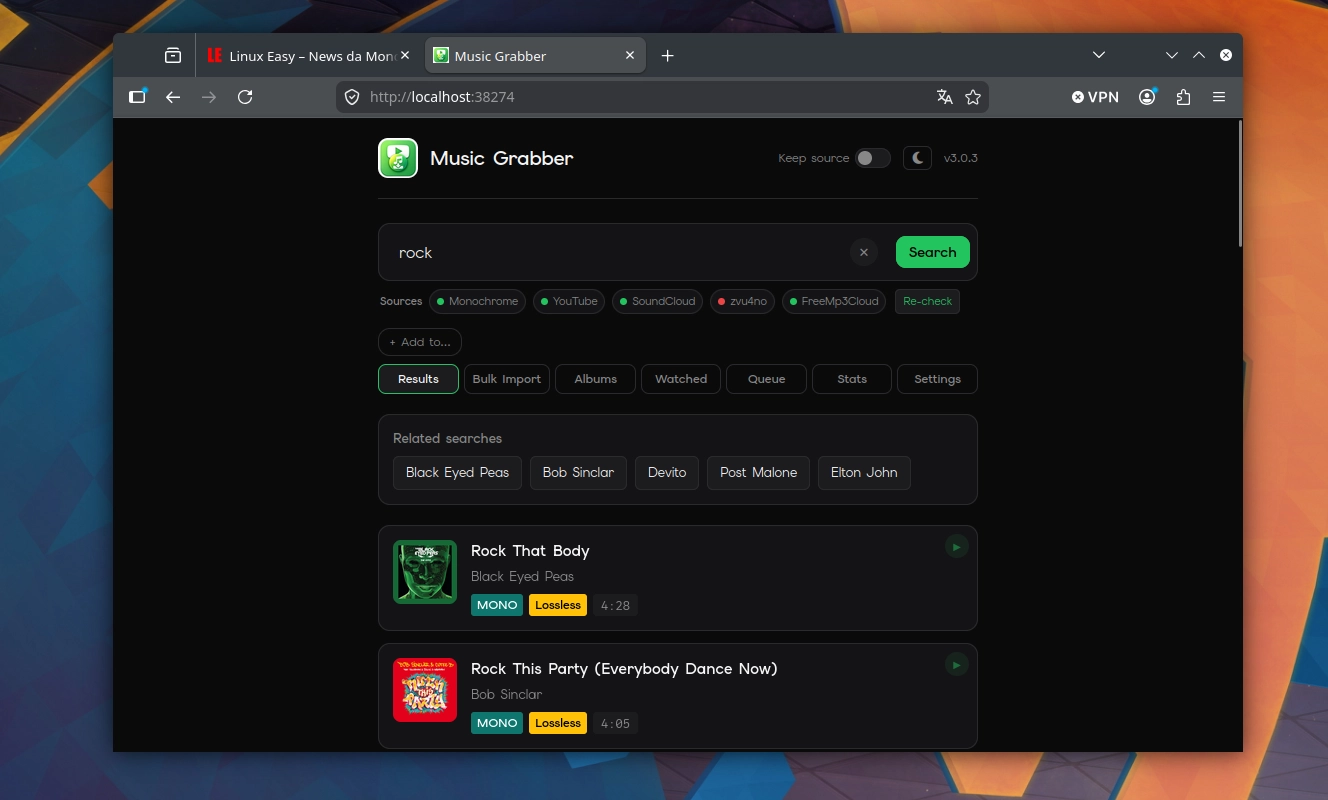1328x800 pixels.
Task: Click the v3.0.3 version label
Action: pyautogui.click(x=961, y=158)
